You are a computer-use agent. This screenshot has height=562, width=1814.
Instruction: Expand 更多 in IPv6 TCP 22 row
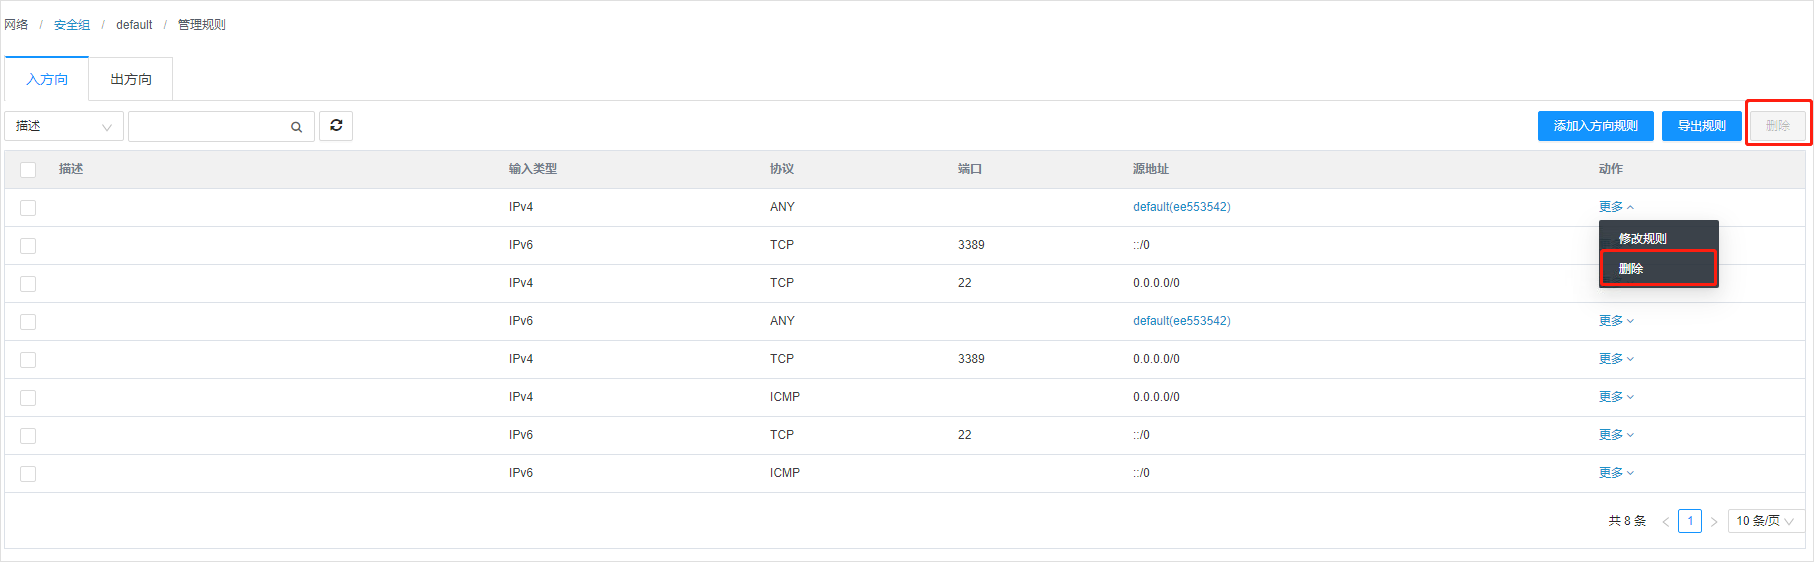click(1616, 435)
